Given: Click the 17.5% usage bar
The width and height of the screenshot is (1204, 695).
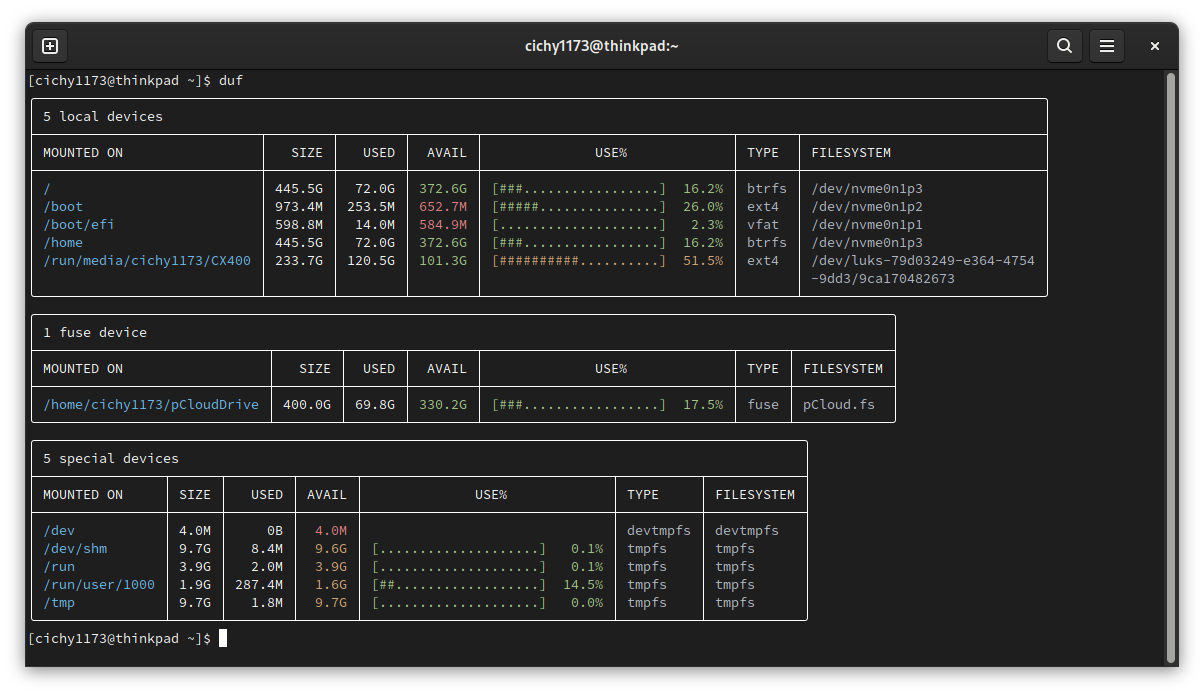Looking at the screenshot, I should coord(579,404).
